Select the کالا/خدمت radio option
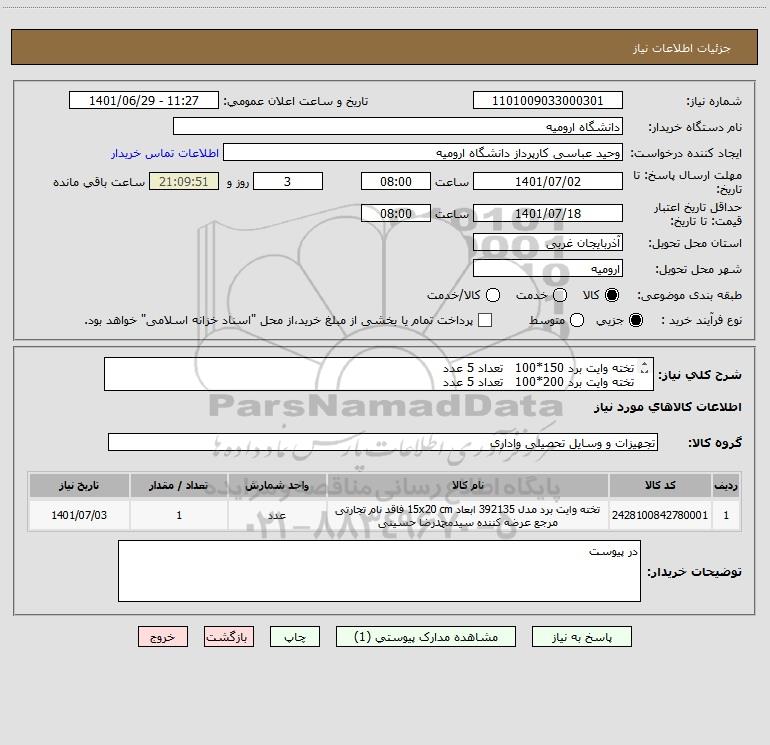The image size is (770, 745). (x=493, y=295)
